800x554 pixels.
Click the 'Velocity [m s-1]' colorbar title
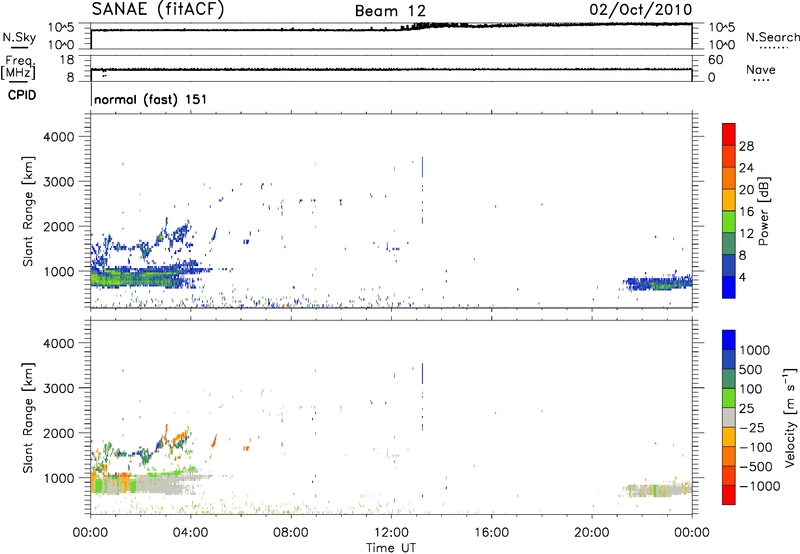790,417
